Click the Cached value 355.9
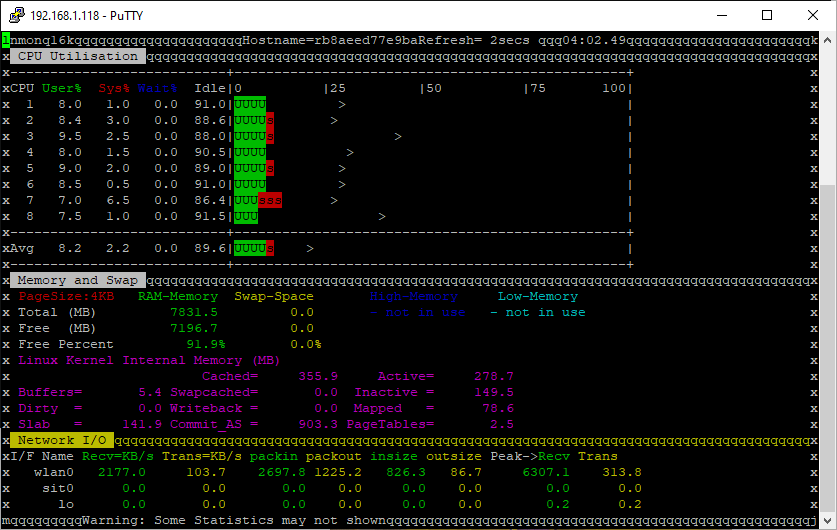 (x=318, y=376)
